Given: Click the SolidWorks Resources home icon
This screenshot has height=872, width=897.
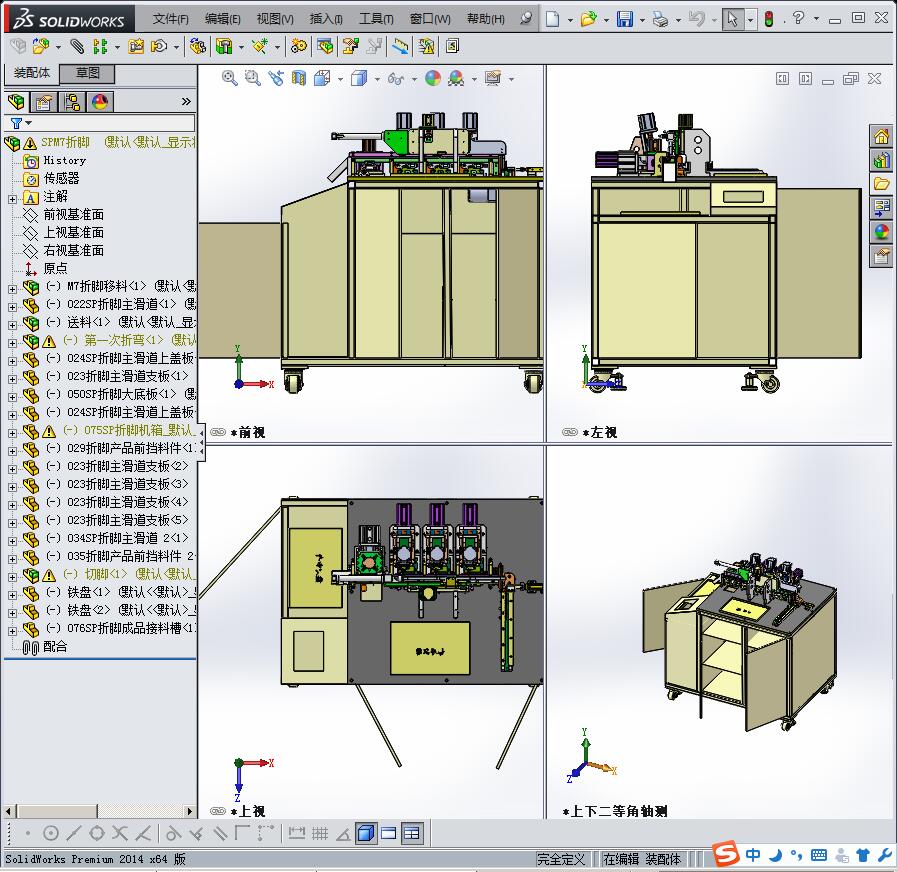Looking at the screenshot, I should (x=881, y=136).
